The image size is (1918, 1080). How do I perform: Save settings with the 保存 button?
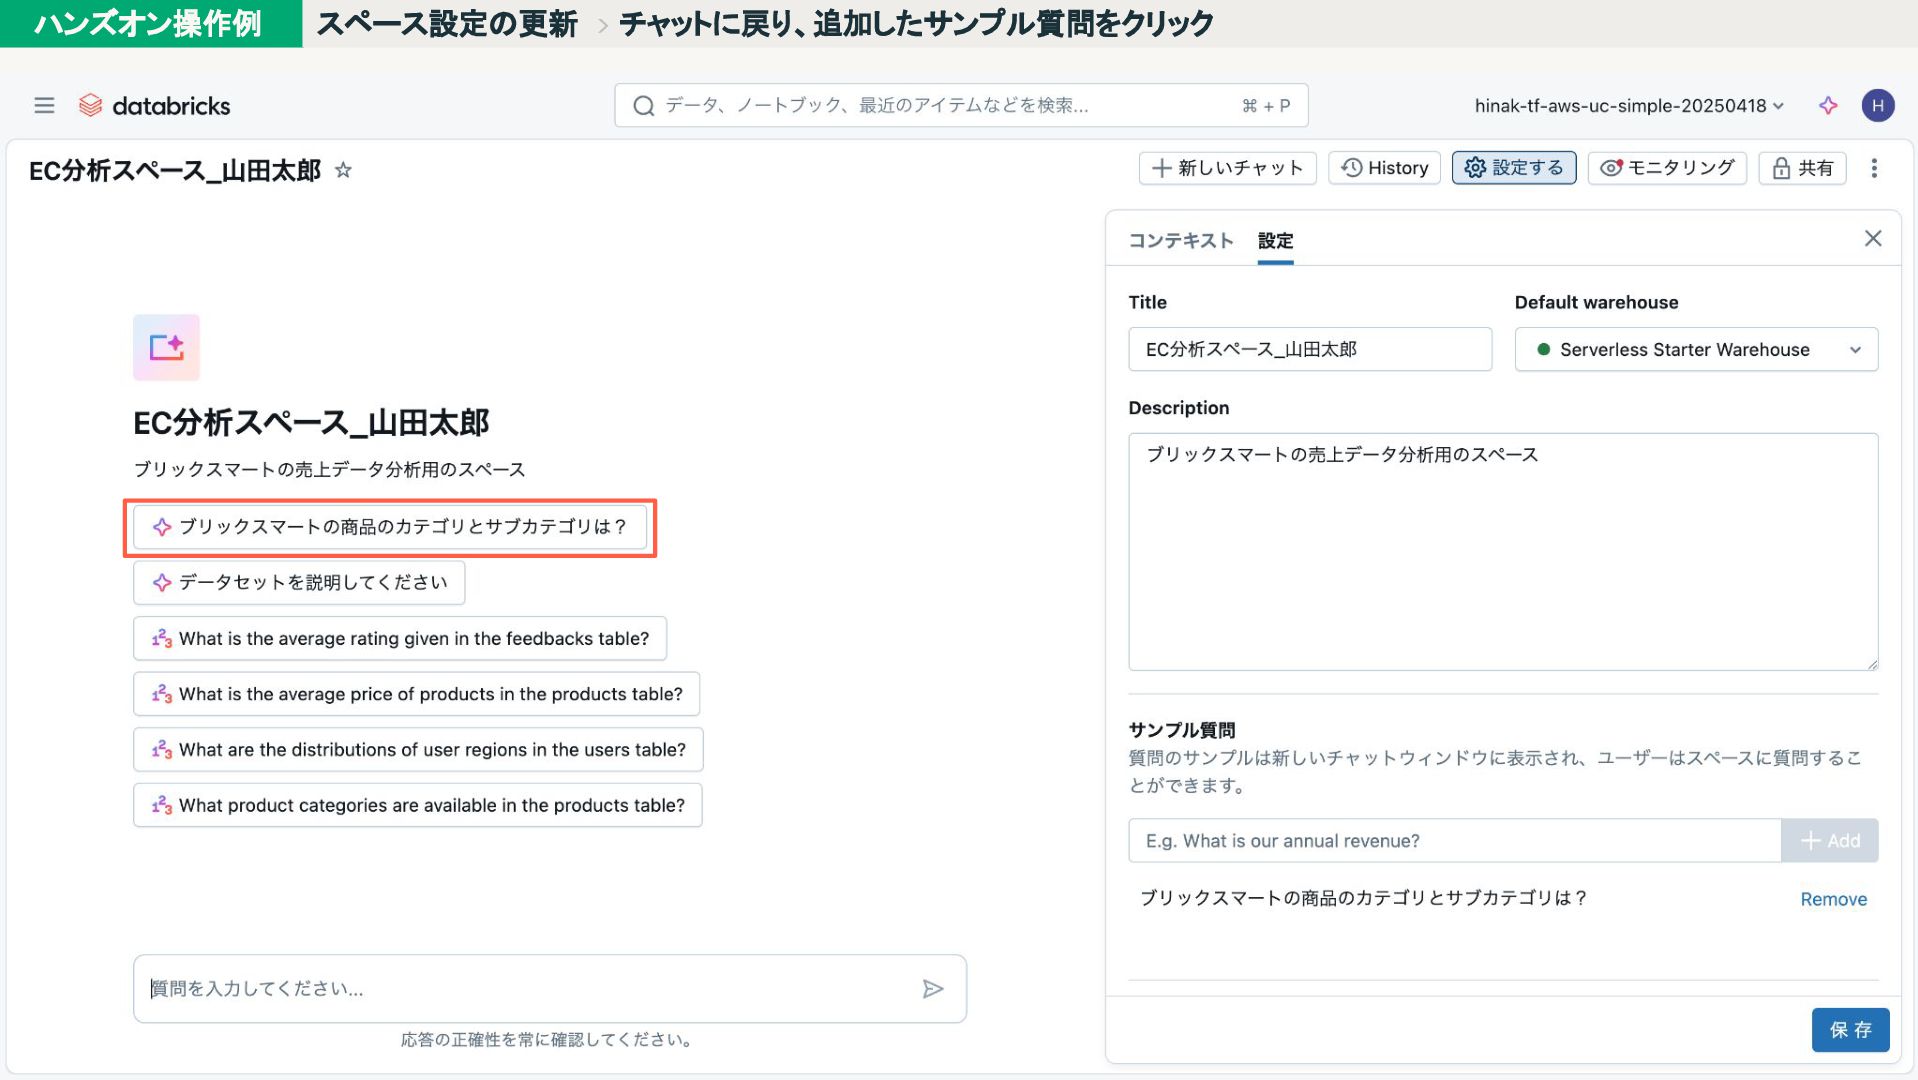point(1850,1030)
